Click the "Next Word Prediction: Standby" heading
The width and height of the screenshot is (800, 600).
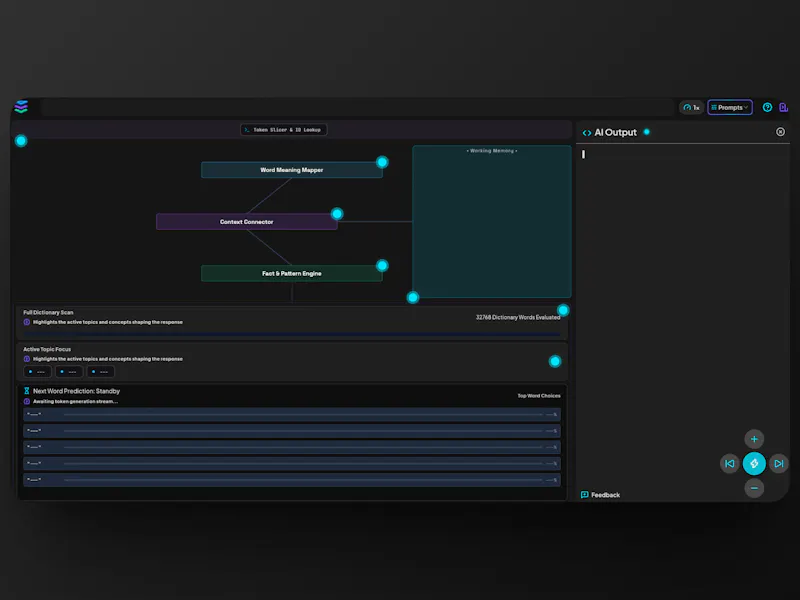[77, 391]
